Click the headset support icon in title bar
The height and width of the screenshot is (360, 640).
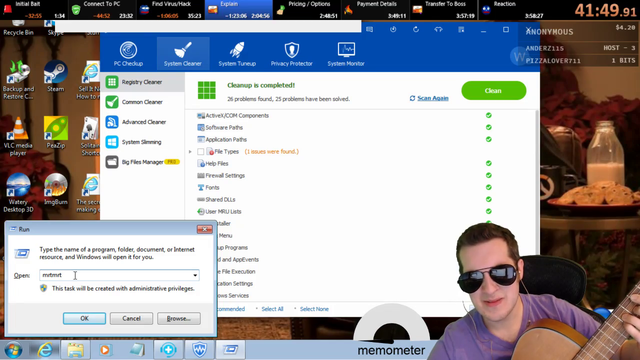pyautogui.click(x=438, y=29)
